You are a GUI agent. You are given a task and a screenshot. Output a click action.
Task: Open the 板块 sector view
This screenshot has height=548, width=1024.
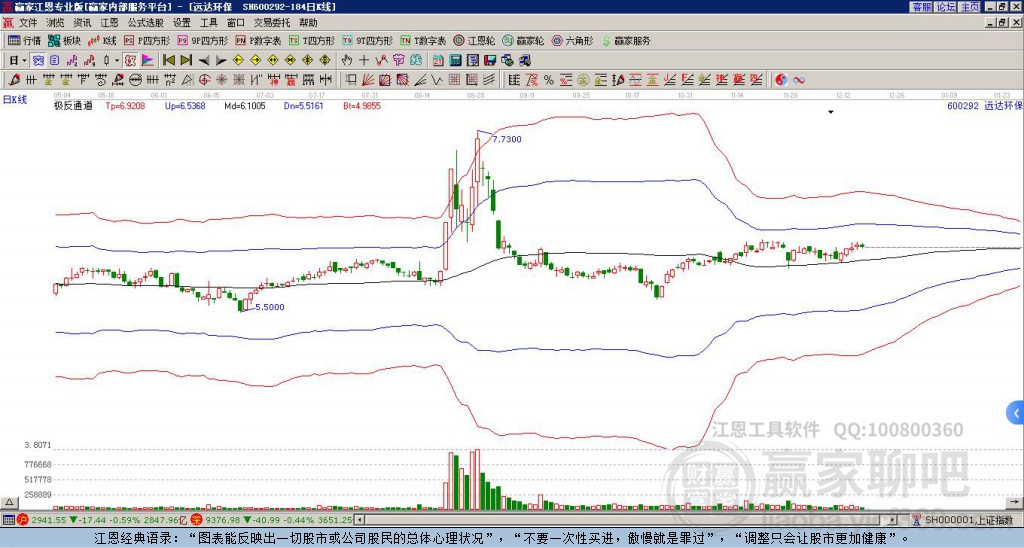pos(63,40)
